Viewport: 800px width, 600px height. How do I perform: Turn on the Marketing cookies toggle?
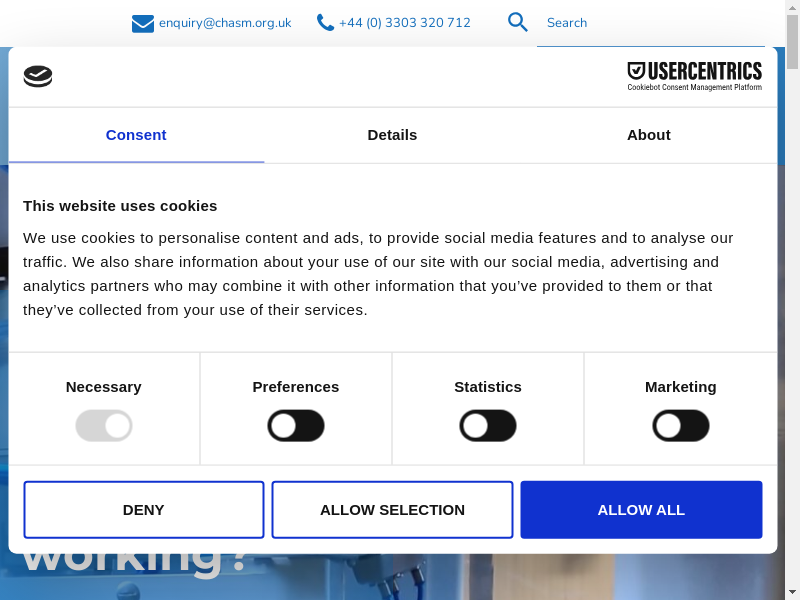681,426
